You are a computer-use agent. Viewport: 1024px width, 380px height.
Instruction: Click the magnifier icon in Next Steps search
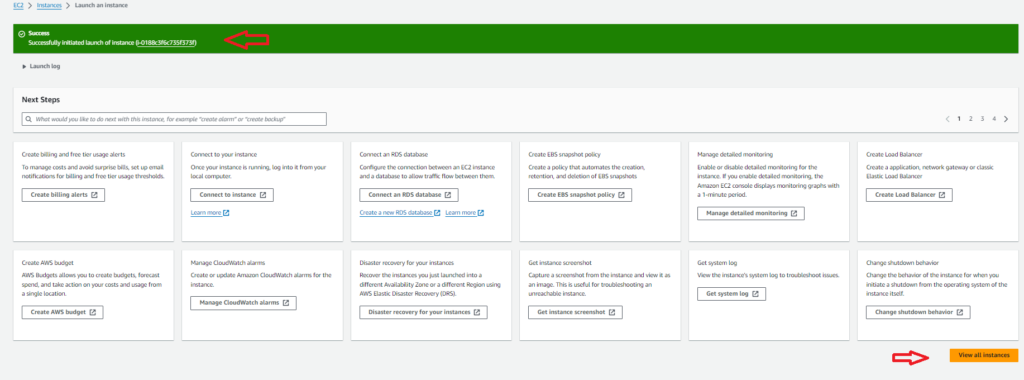tap(29, 119)
